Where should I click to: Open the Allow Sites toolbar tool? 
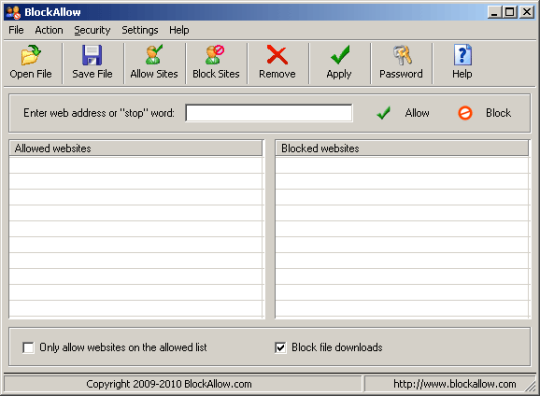pyautogui.click(x=154, y=62)
